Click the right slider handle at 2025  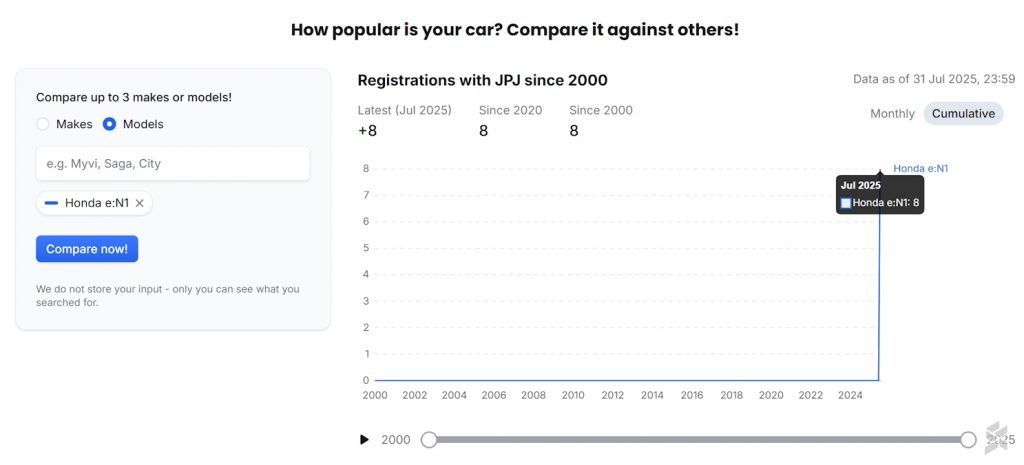pyautogui.click(x=968, y=440)
